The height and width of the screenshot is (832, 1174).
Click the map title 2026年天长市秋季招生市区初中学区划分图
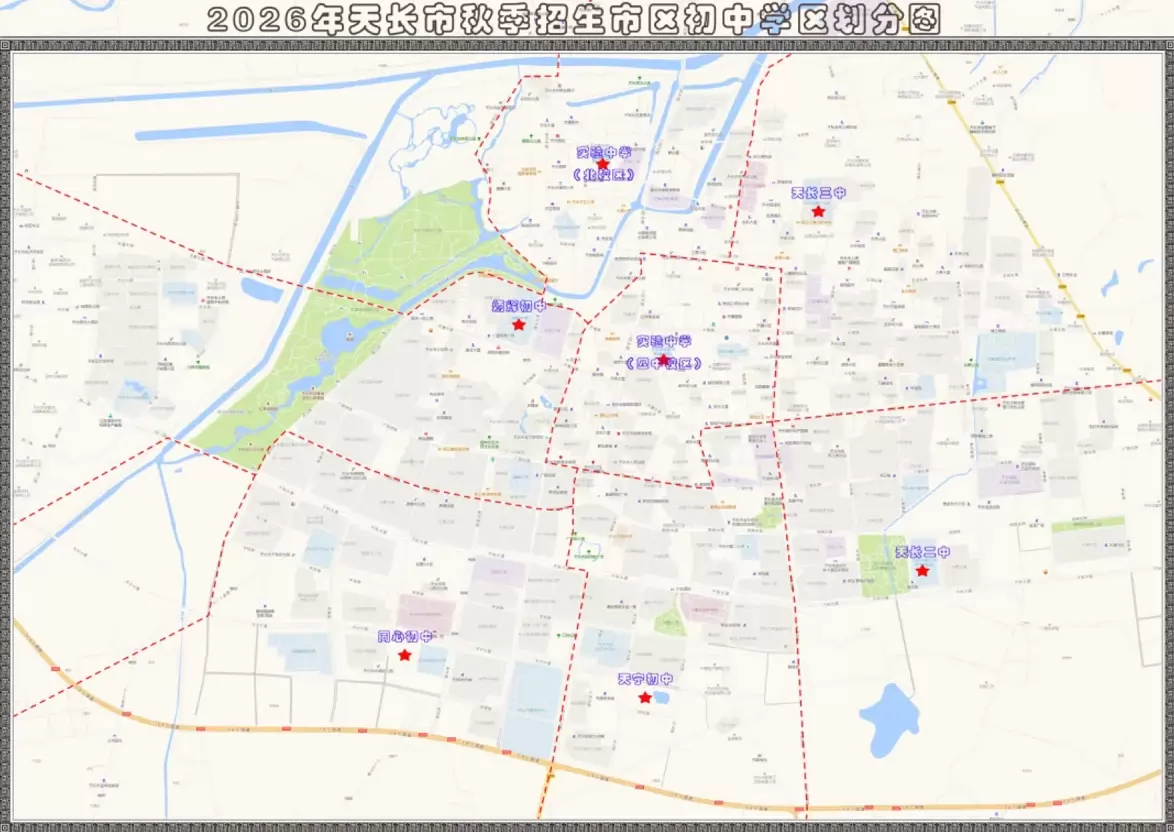pos(574,19)
